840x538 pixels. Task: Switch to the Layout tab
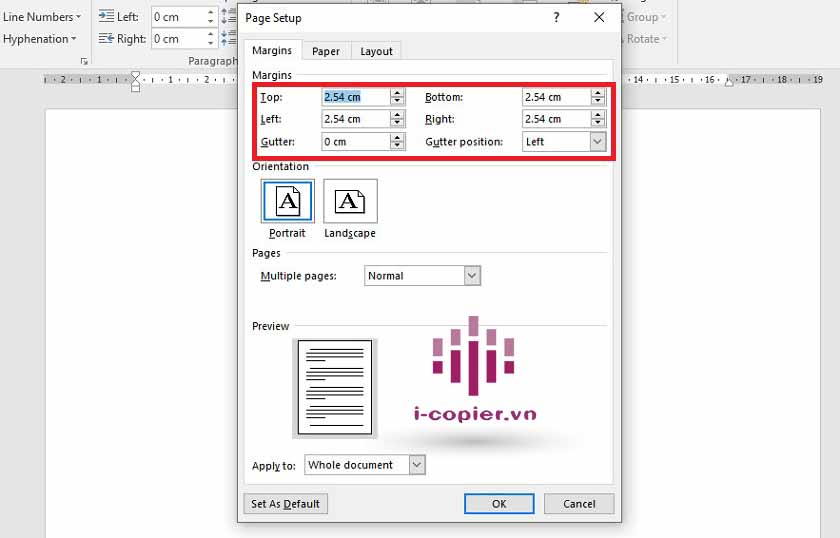[376, 51]
